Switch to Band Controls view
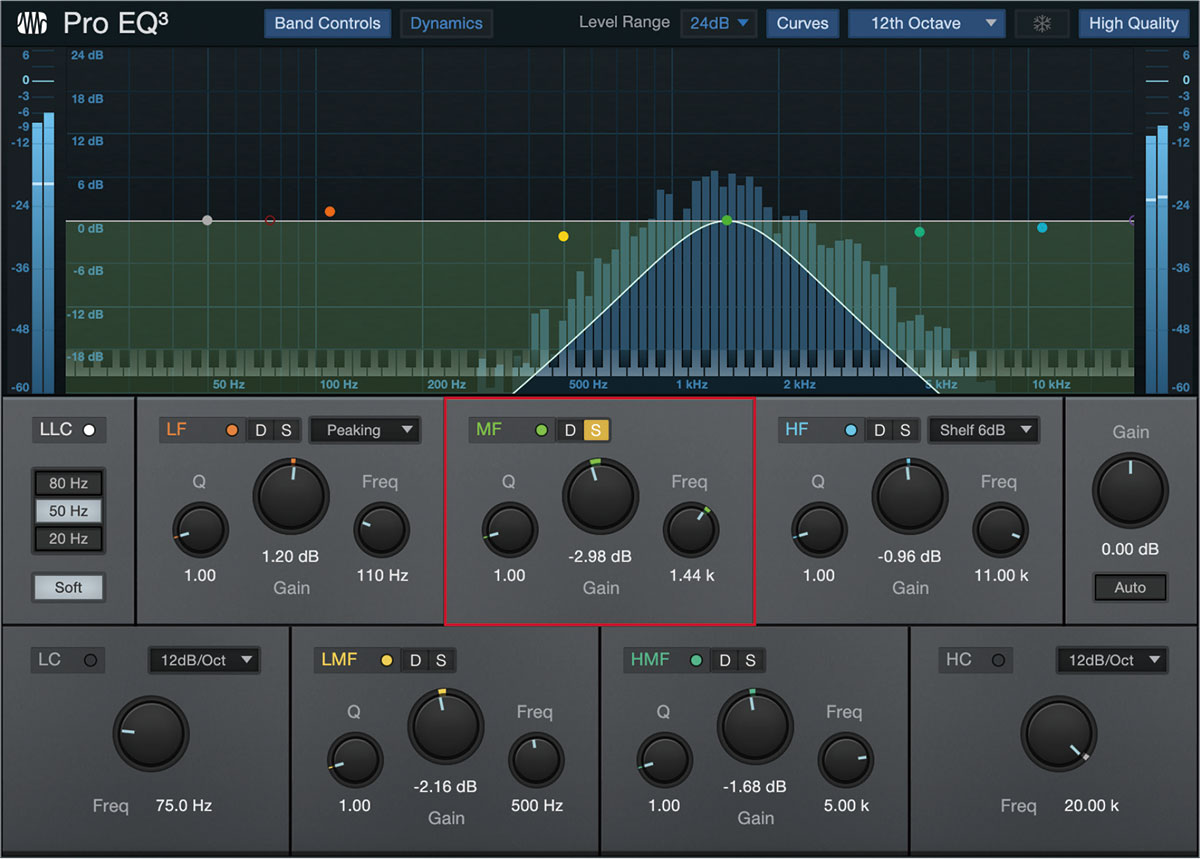The height and width of the screenshot is (859, 1200). pos(327,23)
